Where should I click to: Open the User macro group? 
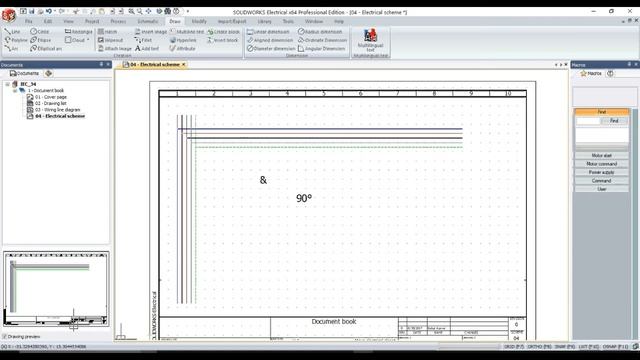(x=601, y=189)
